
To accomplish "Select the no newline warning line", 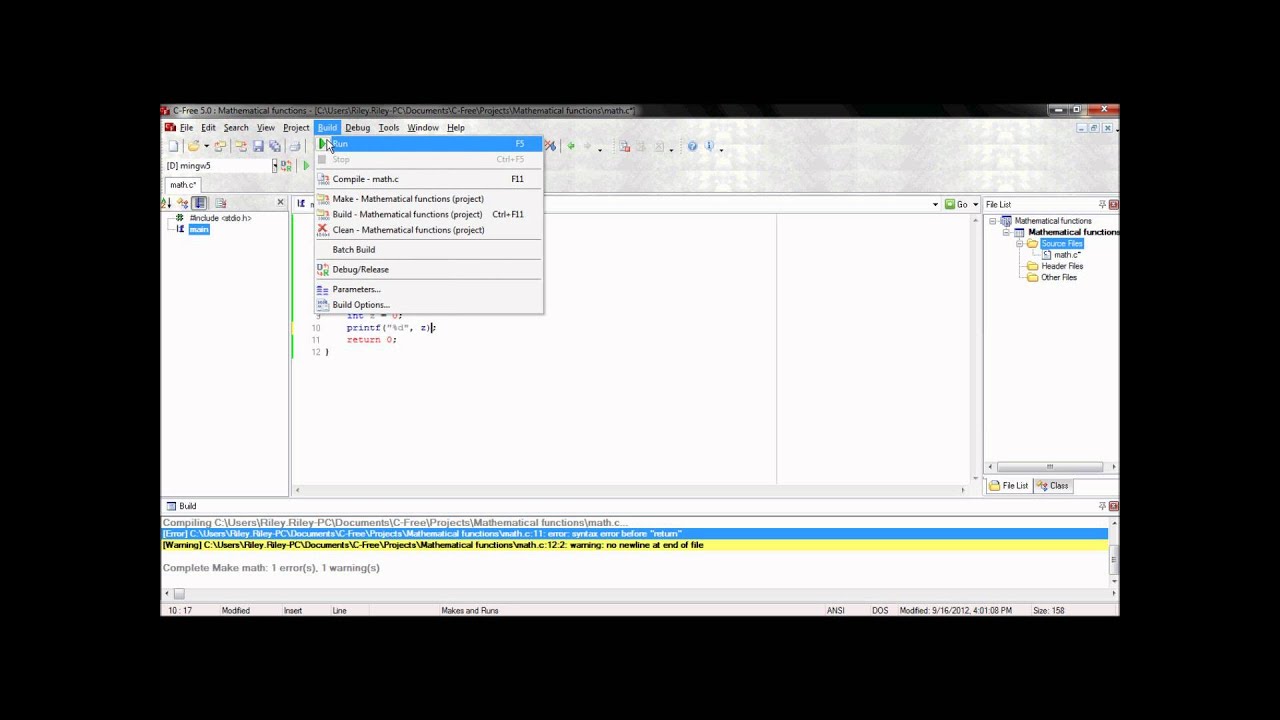I will pos(635,546).
